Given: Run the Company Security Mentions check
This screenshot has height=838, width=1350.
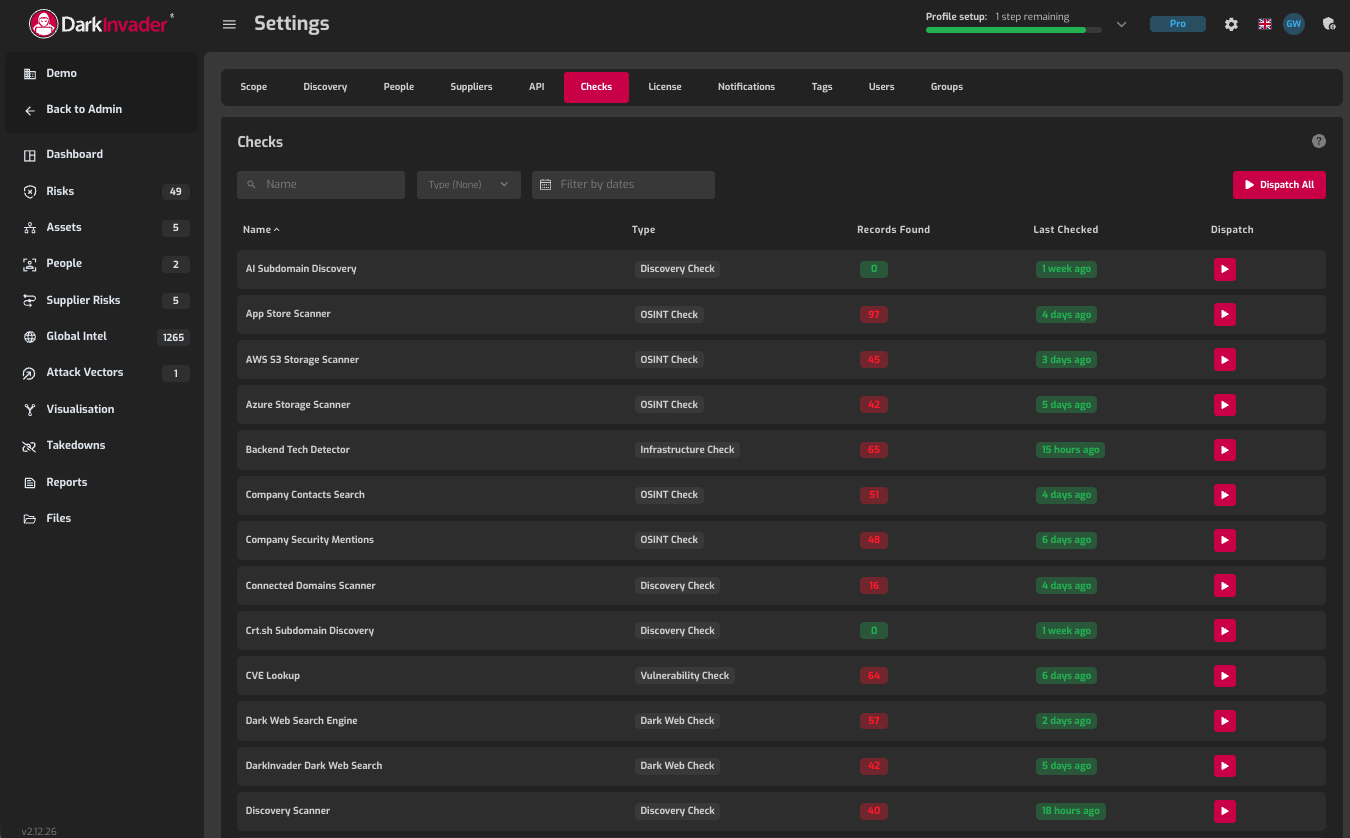Looking at the screenshot, I should coord(1224,540).
